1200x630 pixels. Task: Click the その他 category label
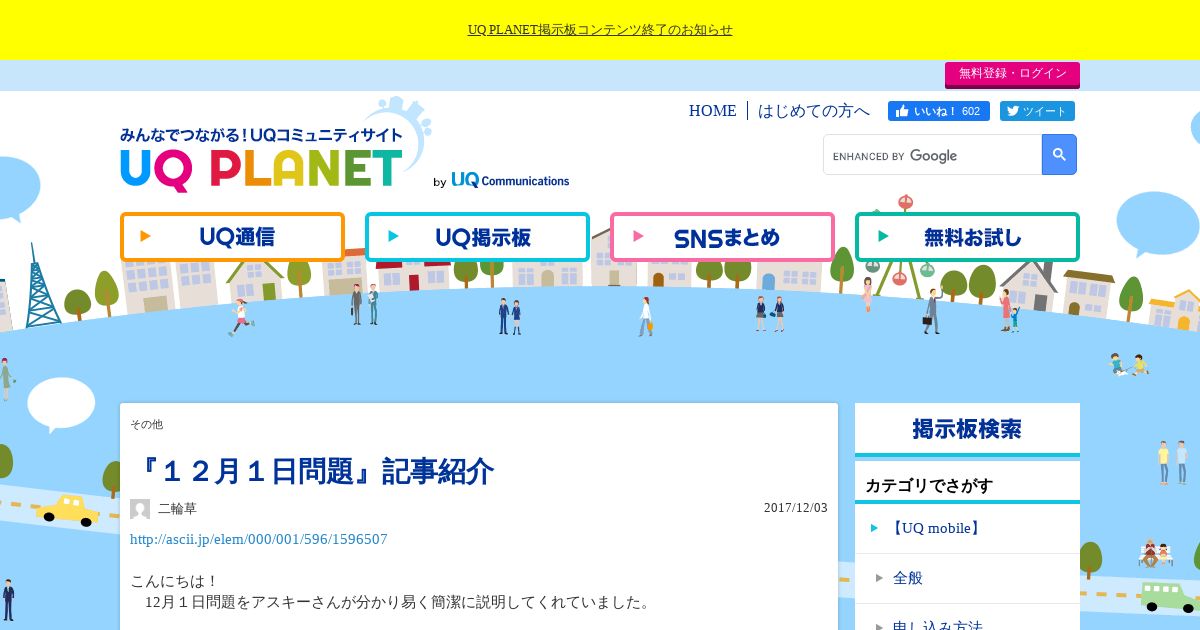coord(146,425)
